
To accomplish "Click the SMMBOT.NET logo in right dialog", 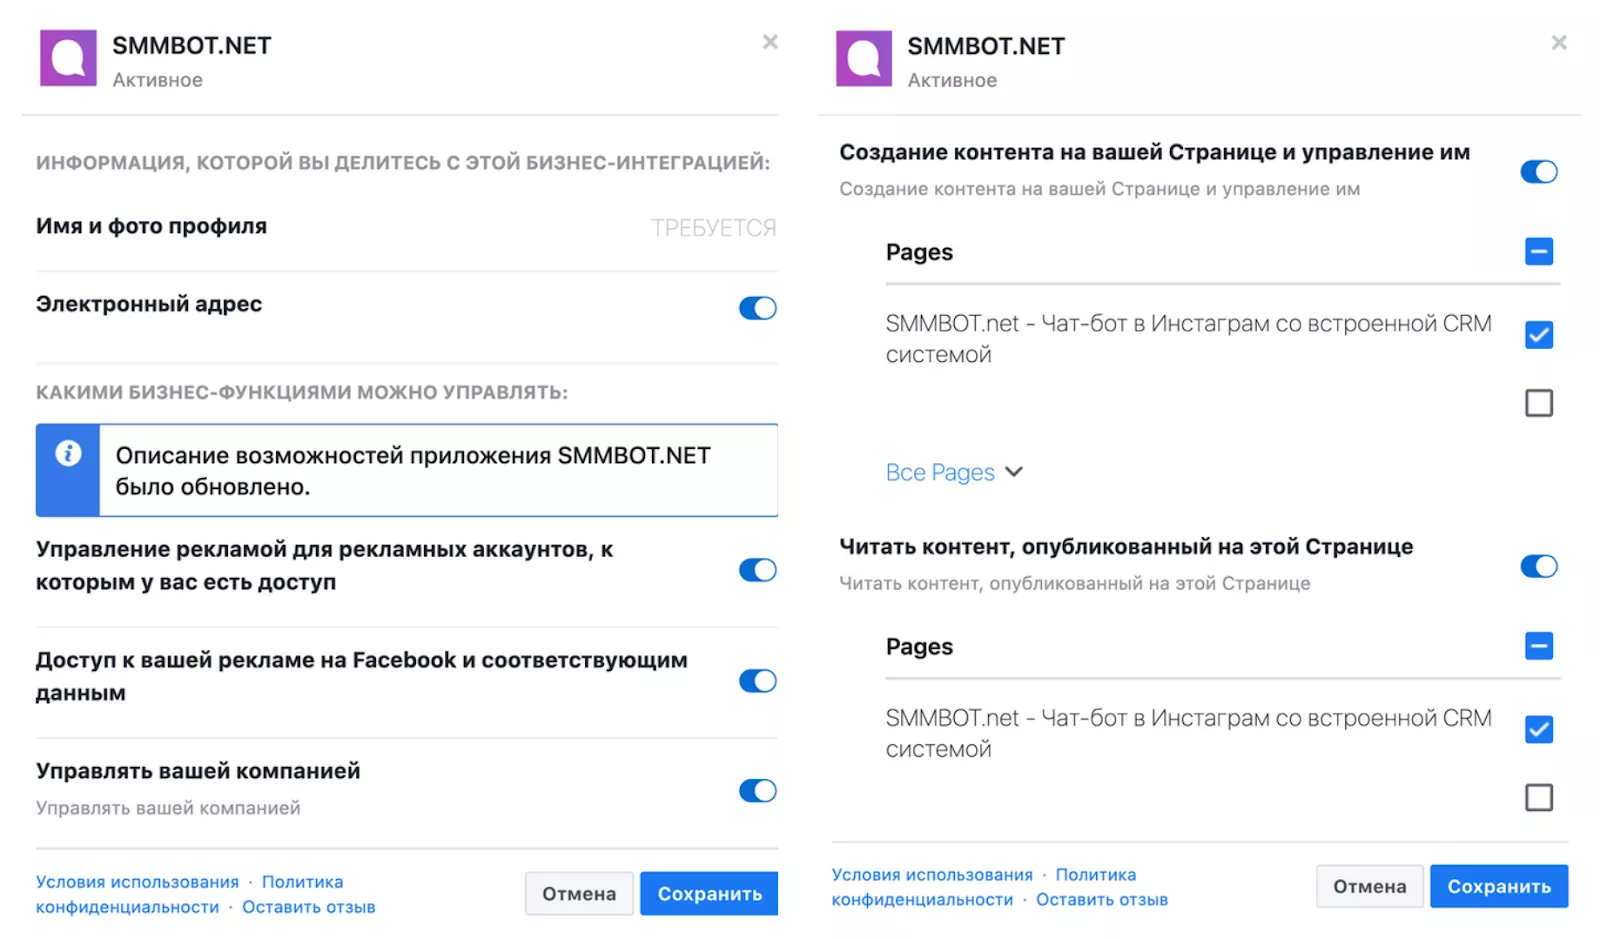I will [x=864, y=58].
